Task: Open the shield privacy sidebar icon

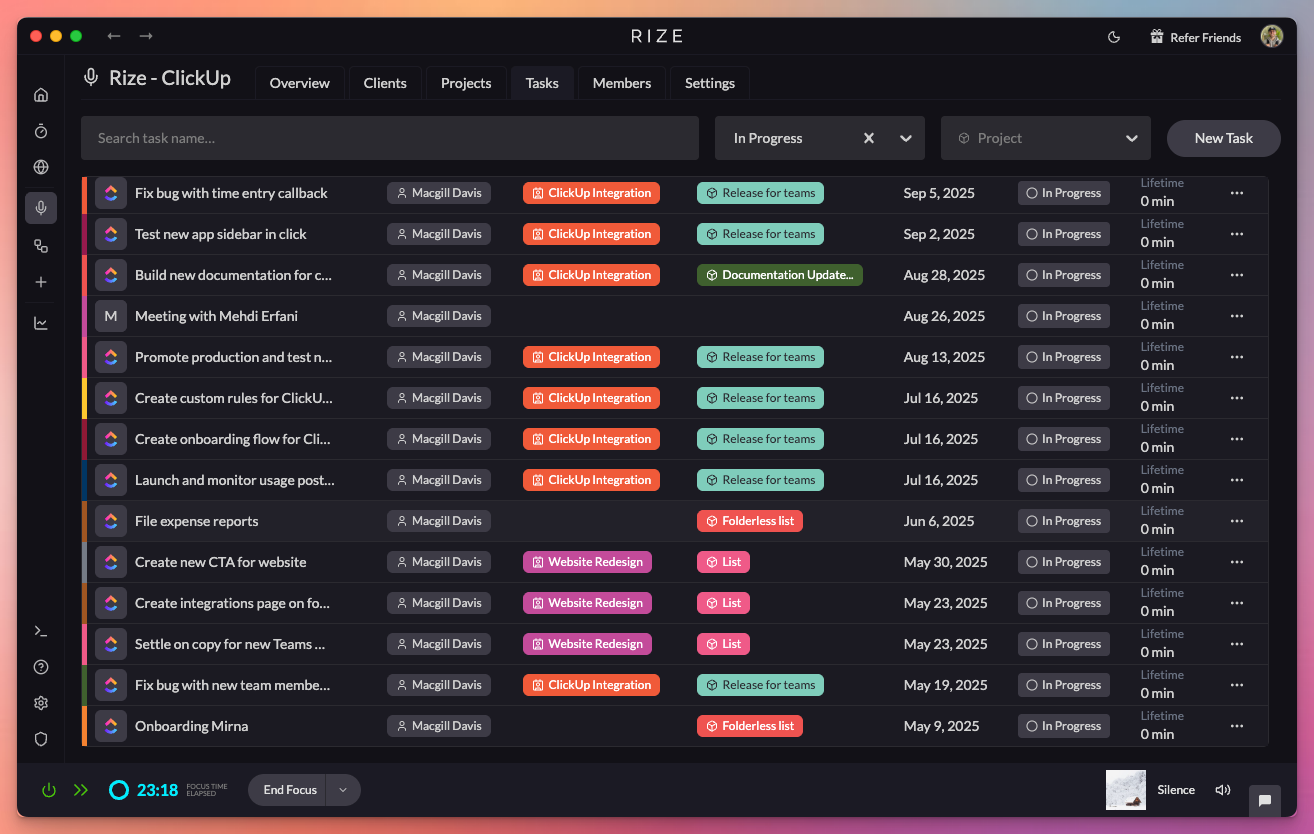Action: click(41, 739)
